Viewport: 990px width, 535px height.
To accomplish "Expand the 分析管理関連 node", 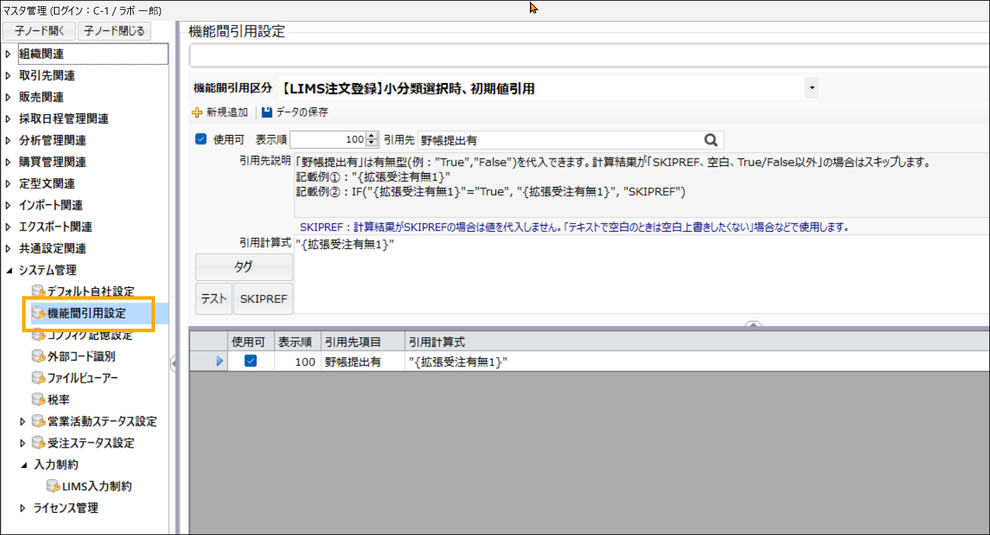I will 8,140.
